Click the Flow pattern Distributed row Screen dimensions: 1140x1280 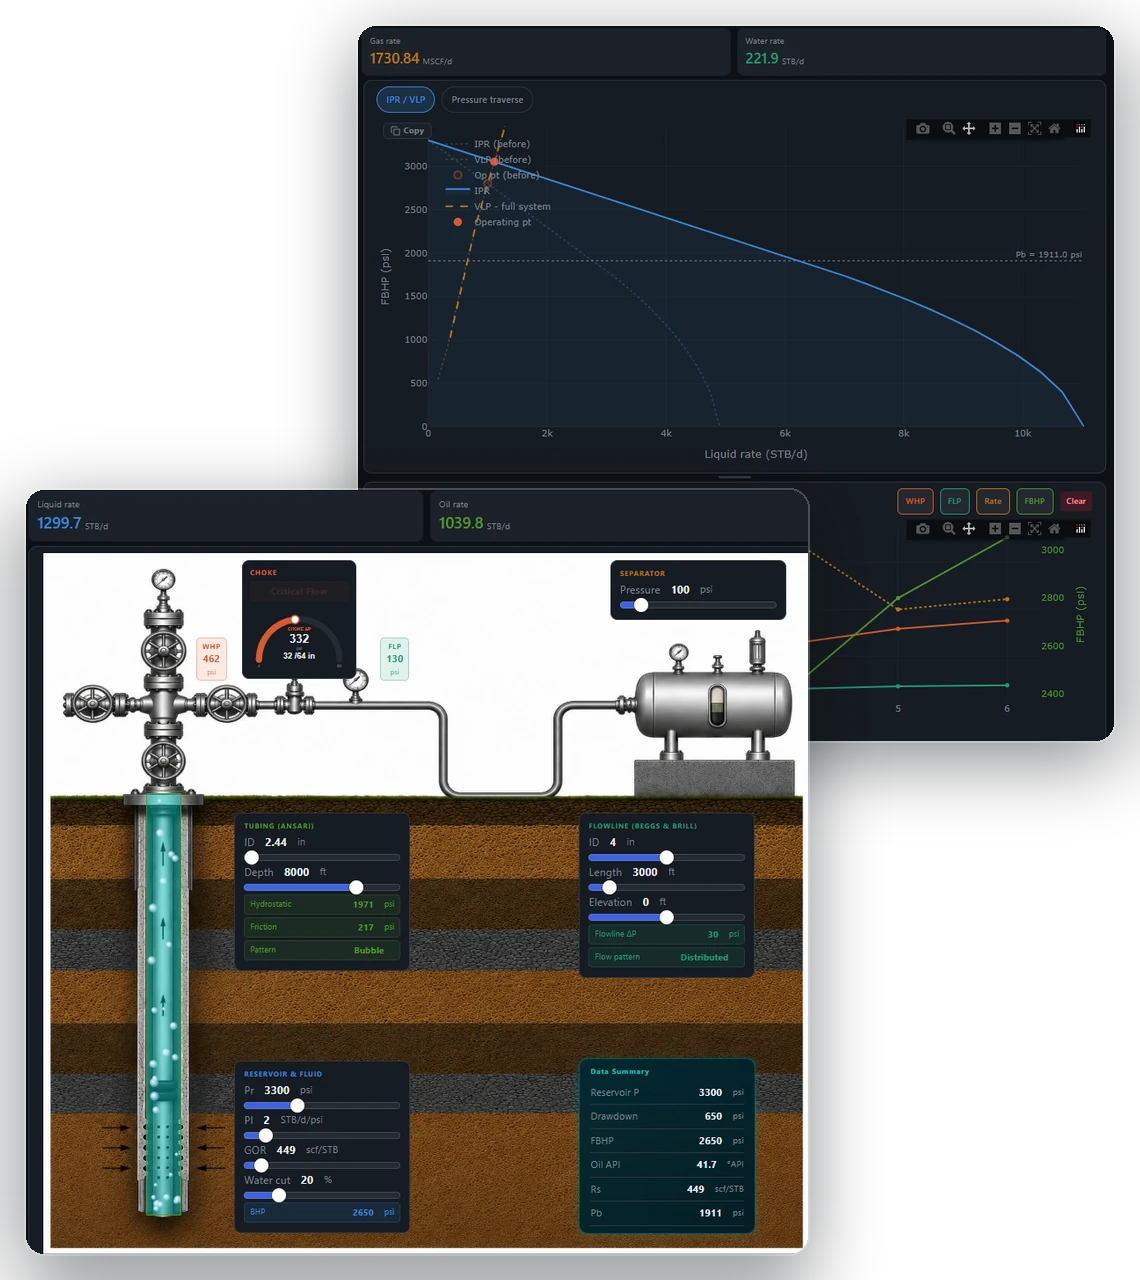click(666, 957)
